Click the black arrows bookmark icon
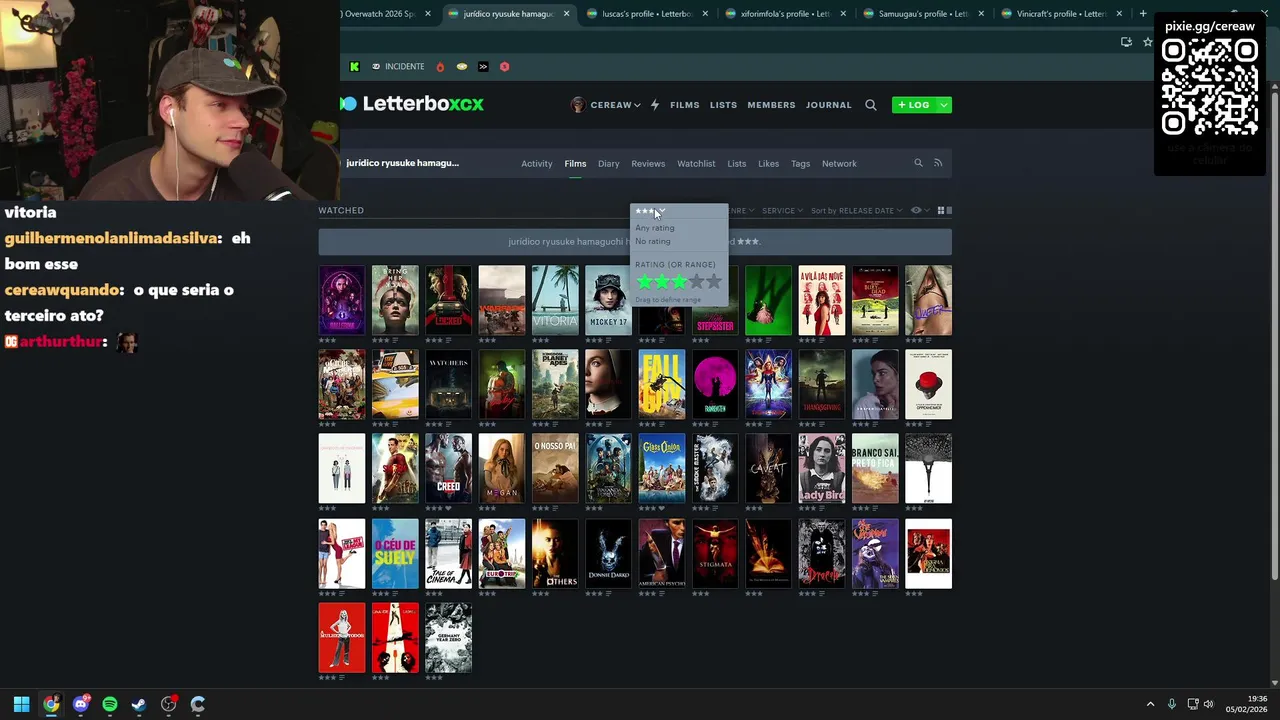This screenshot has height=720, width=1280. (x=483, y=67)
